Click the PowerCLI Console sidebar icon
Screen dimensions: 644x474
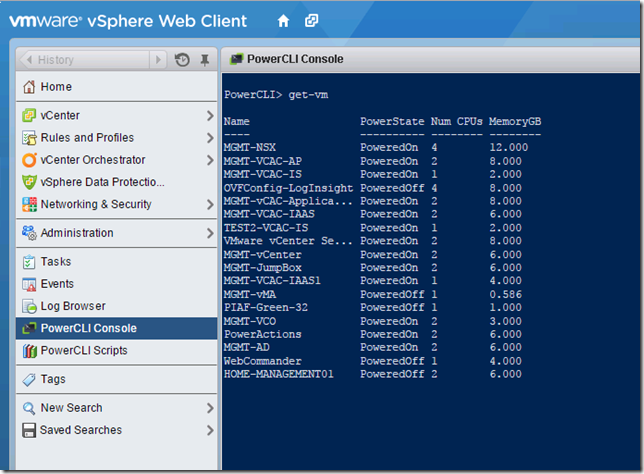point(29,328)
